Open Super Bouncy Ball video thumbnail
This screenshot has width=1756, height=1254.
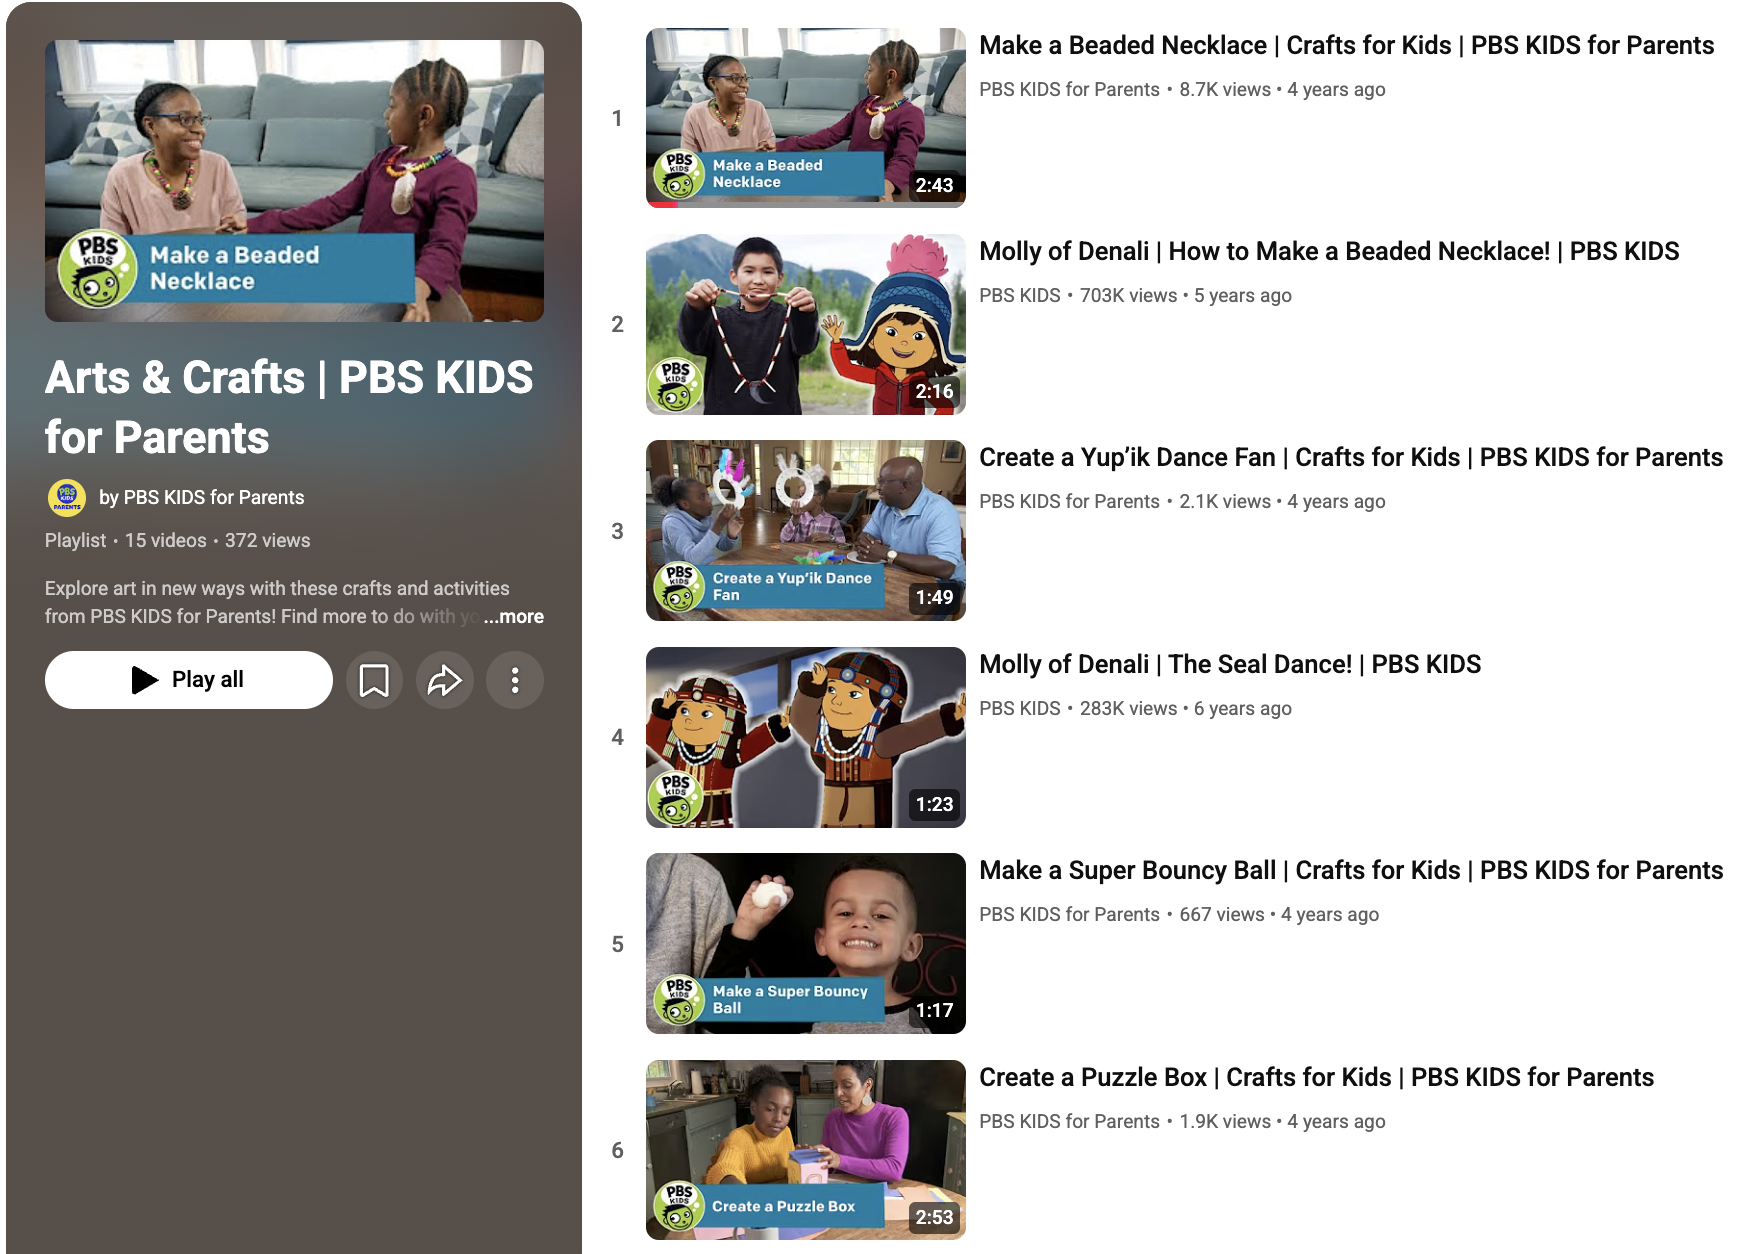805,943
